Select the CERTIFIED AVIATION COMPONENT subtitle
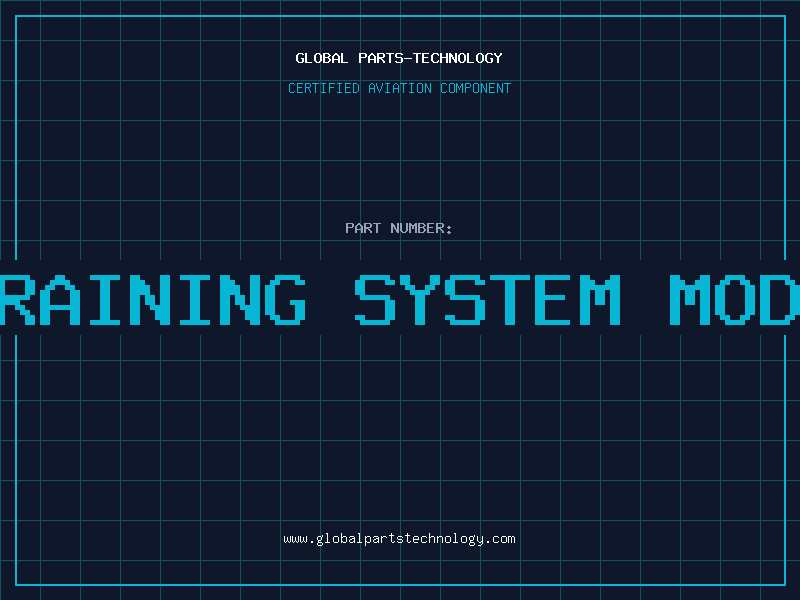 [x=399, y=88]
